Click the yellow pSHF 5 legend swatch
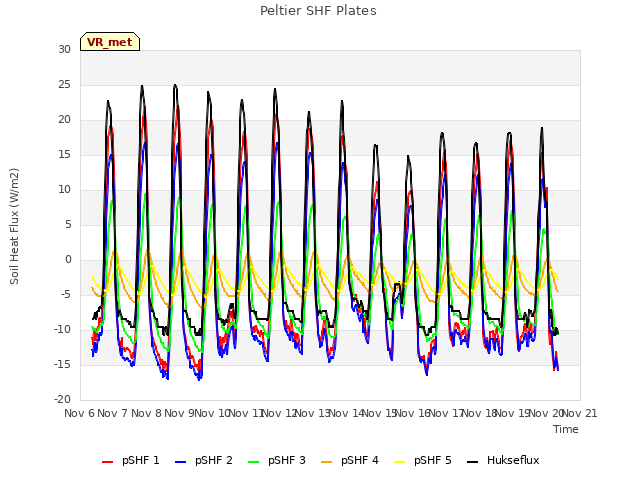Viewport: 640px width, 480px height. pos(400,462)
